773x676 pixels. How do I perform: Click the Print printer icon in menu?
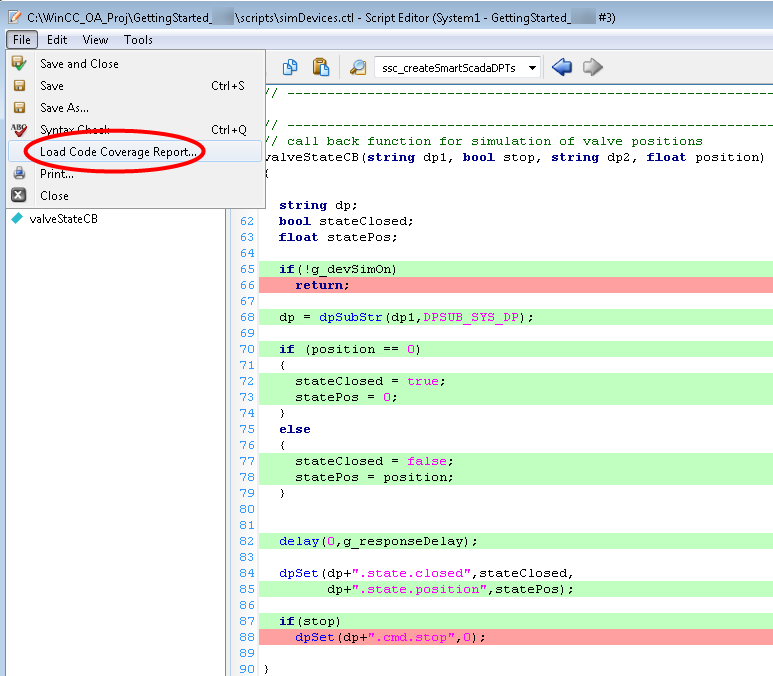pyautogui.click(x=19, y=174)
